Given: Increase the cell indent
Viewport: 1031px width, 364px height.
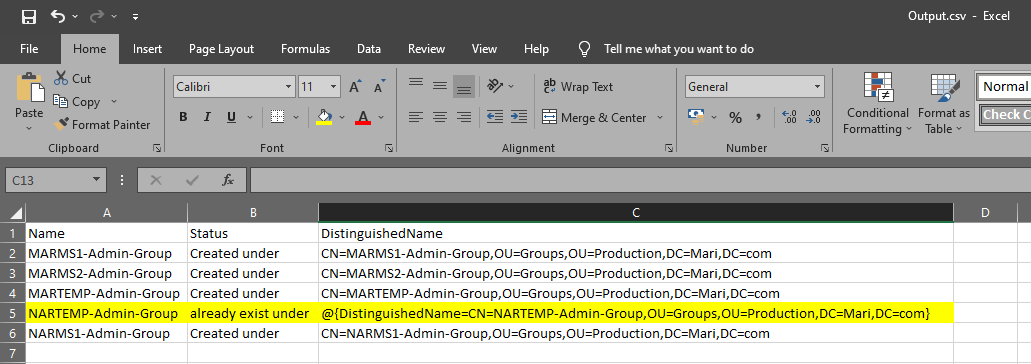Looking at the screenshot, I should (x=519, y=118).
